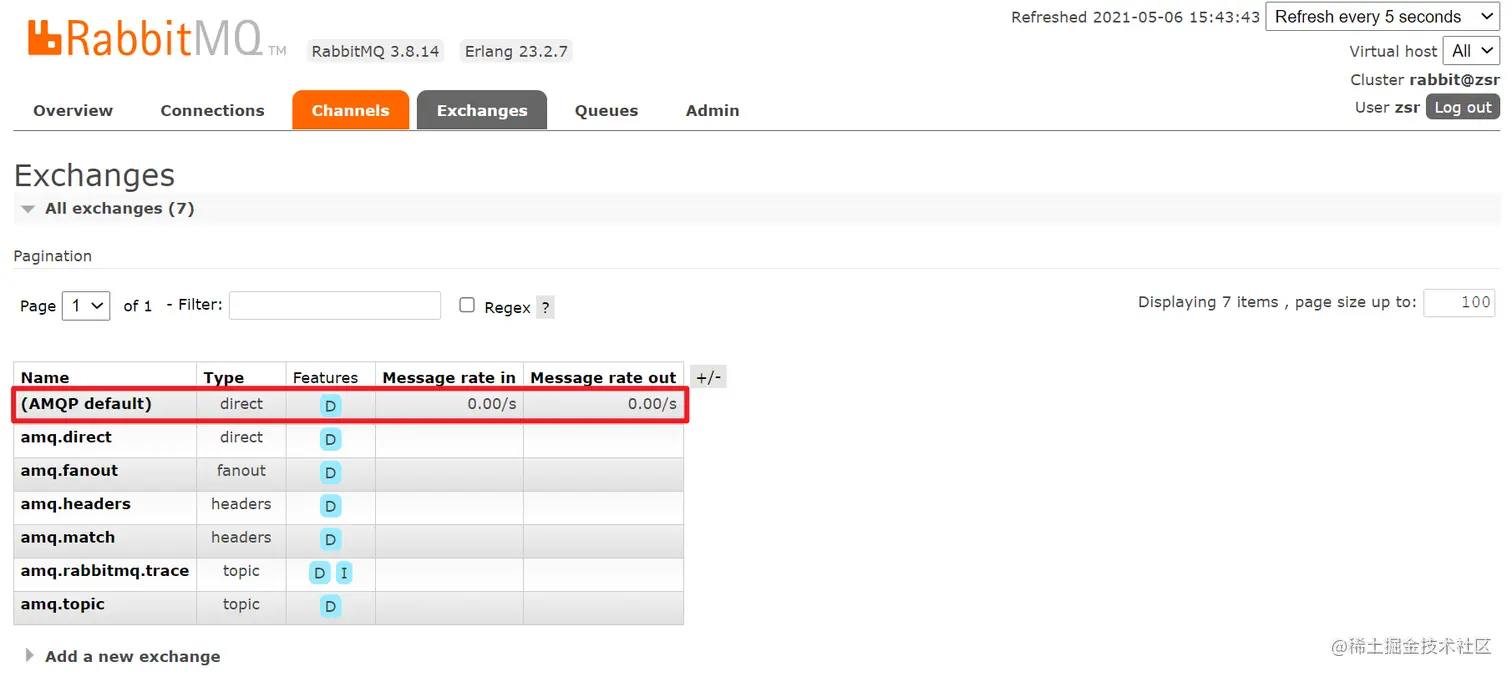This screenshot has width=1512, height=677.
Task: Click the (AMQP default) message rate in value
Action: tap(492, 404)
